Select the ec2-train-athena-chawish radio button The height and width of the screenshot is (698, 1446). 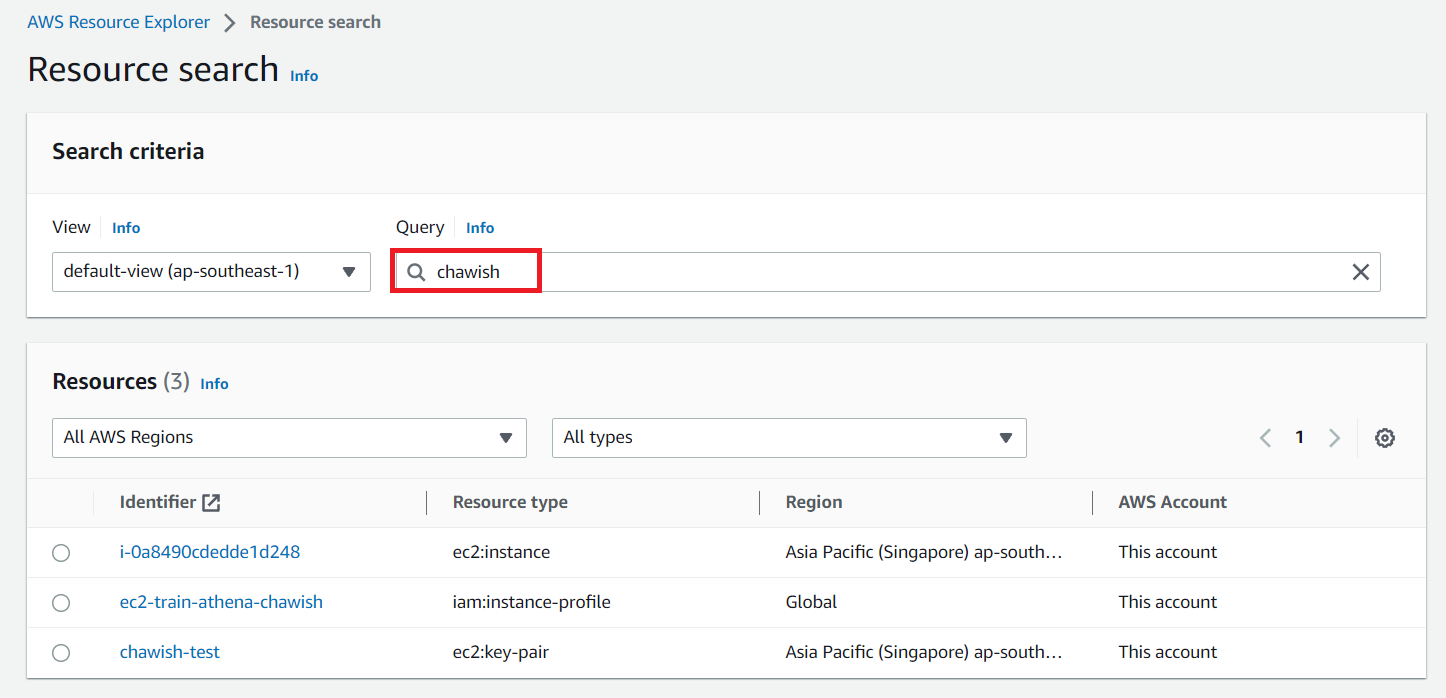click(x=61, y=602)
